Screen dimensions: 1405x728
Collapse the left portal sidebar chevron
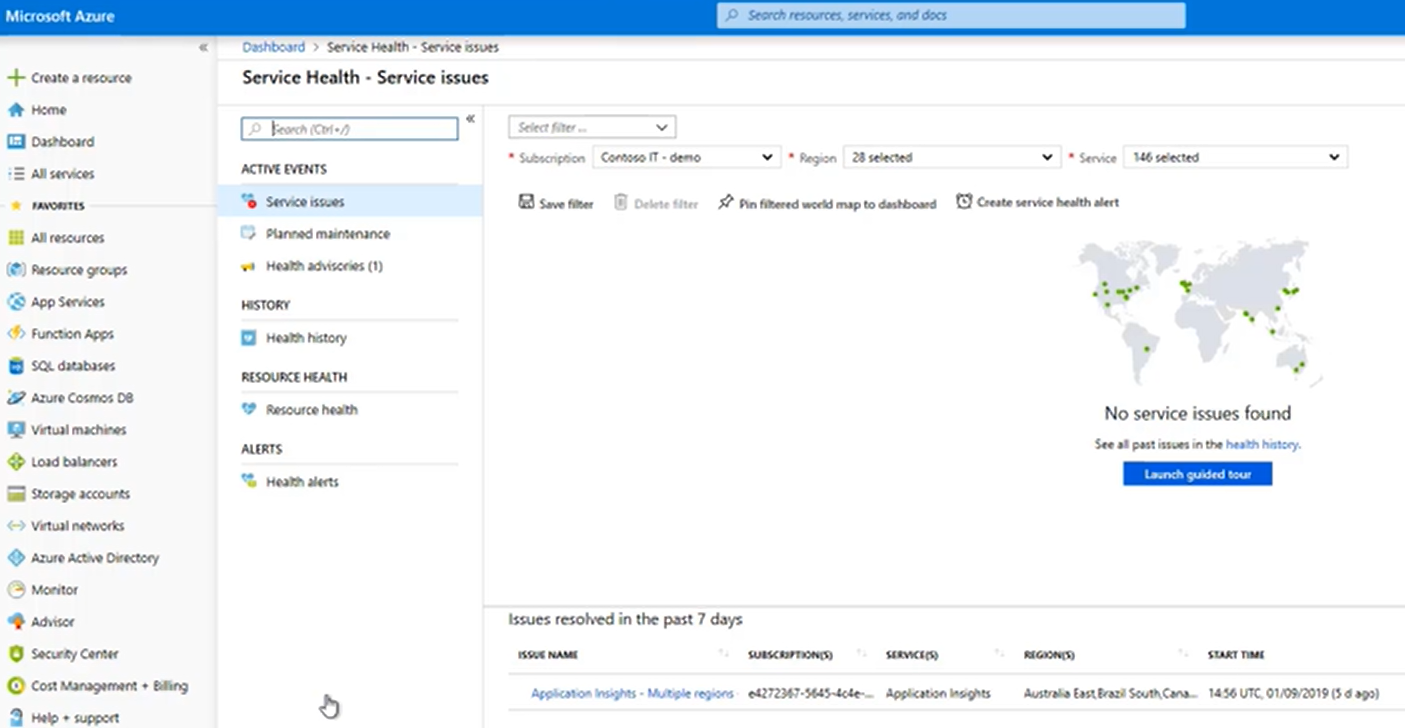[203, 47]
